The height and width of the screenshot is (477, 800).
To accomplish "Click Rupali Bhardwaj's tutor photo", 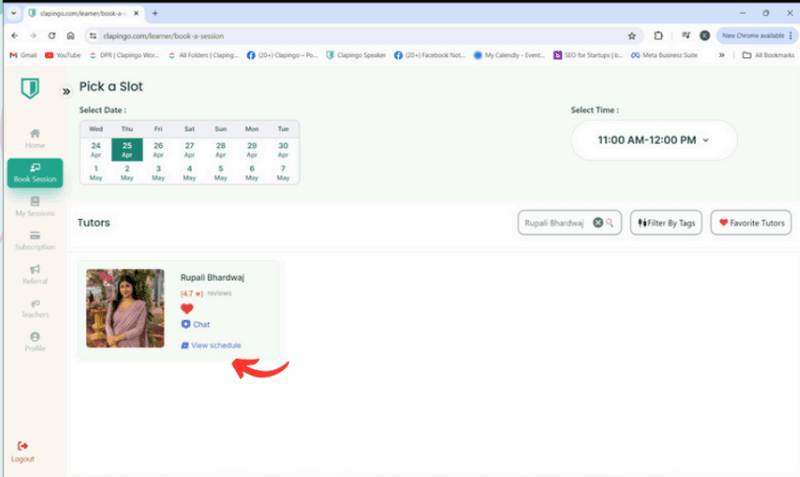I will tap(125, 307).
